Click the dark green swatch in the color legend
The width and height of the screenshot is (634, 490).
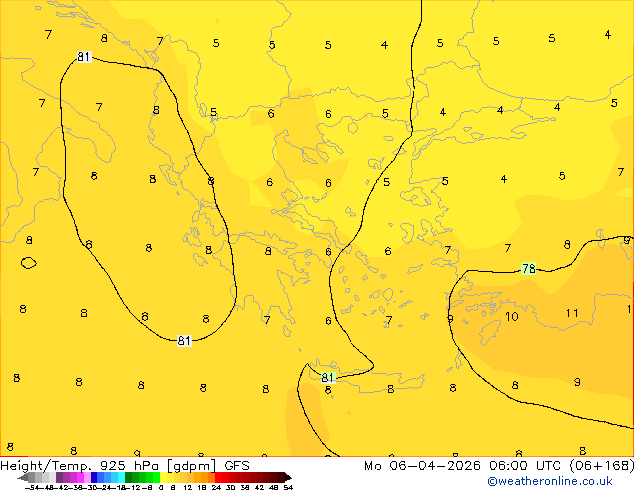click(129, 477)
